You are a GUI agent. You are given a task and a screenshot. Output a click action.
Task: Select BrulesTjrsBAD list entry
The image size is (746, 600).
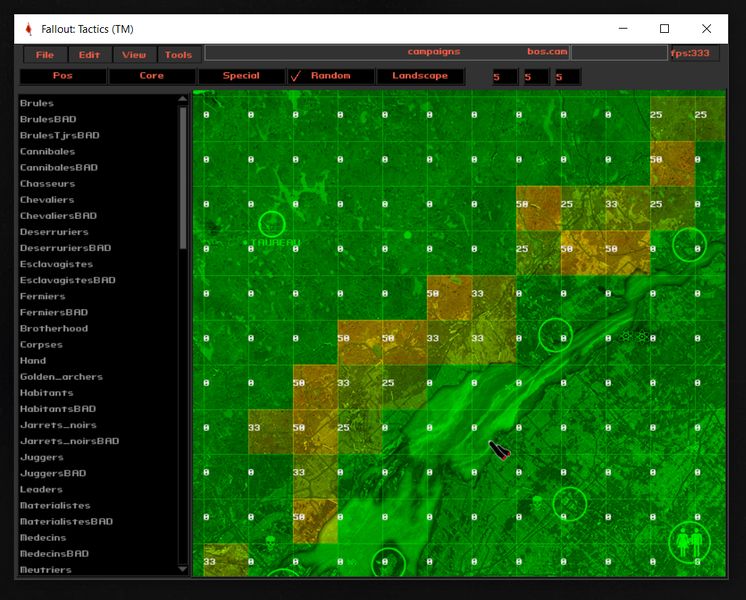[59, 136]
